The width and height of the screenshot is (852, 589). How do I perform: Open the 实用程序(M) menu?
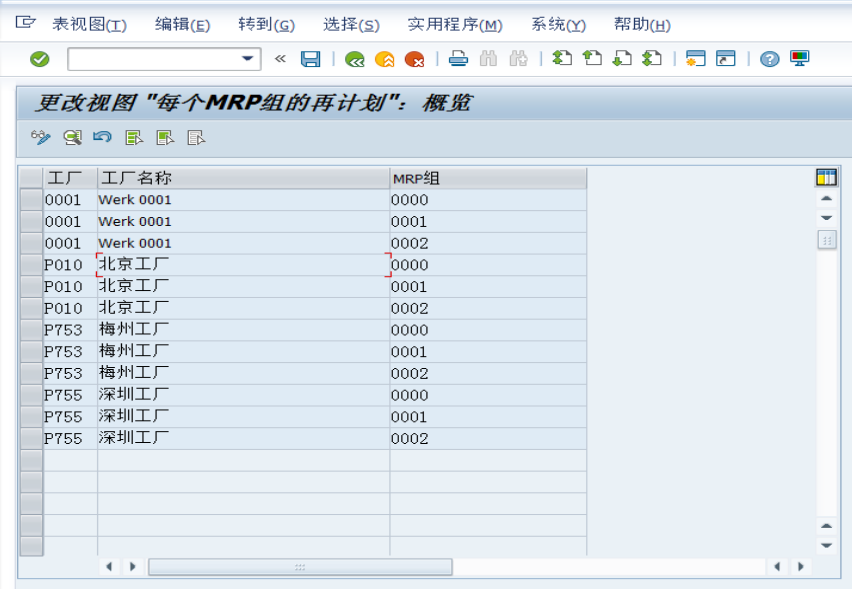(x=455, y=24)
